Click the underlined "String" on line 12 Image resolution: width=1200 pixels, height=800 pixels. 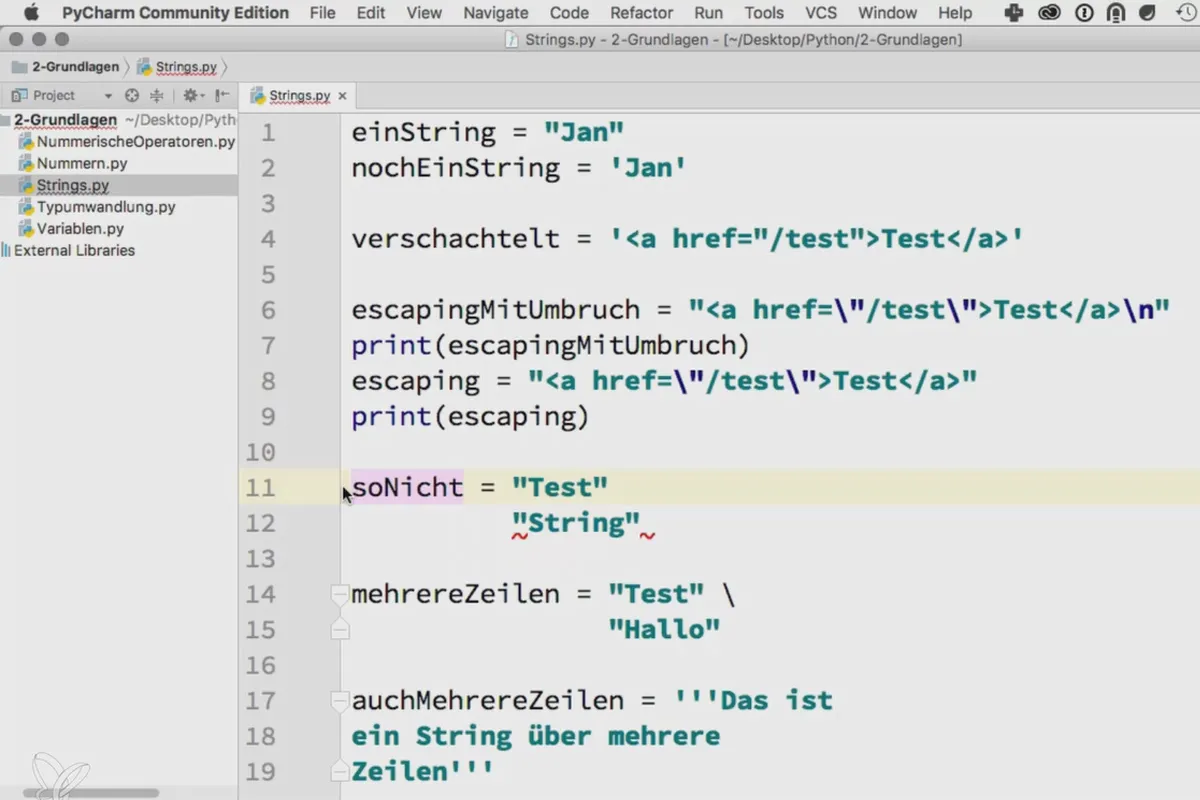pos(576,523)
